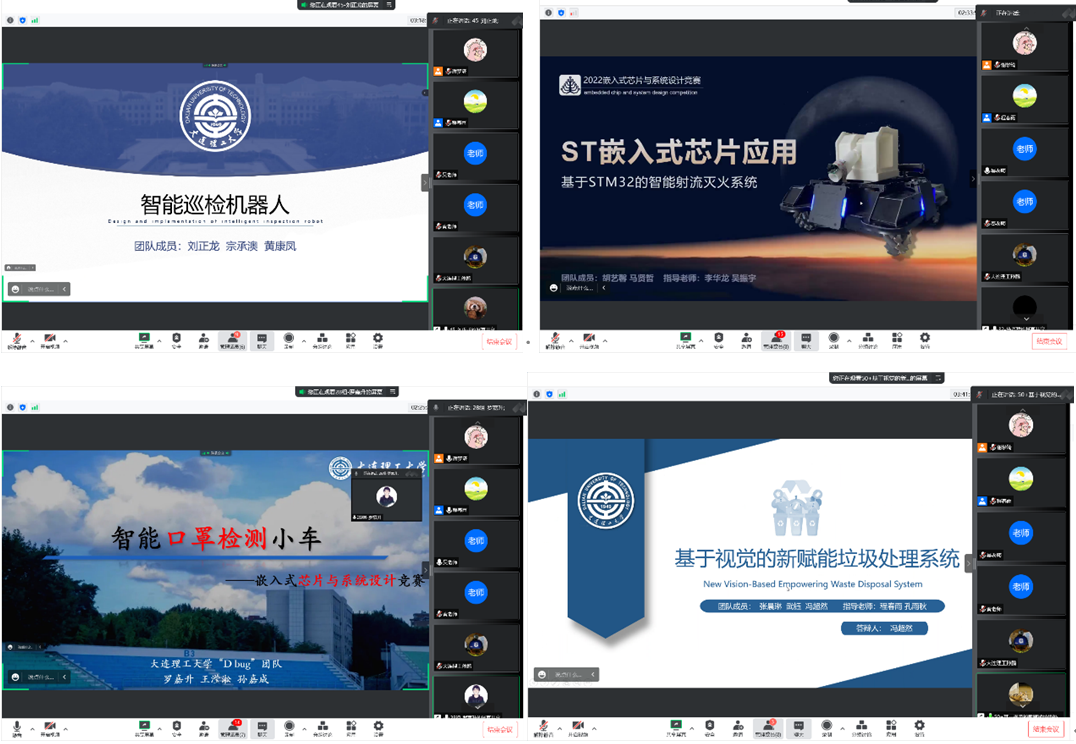Click green encryption shield in top-left meeting window

tap(23, 19)
